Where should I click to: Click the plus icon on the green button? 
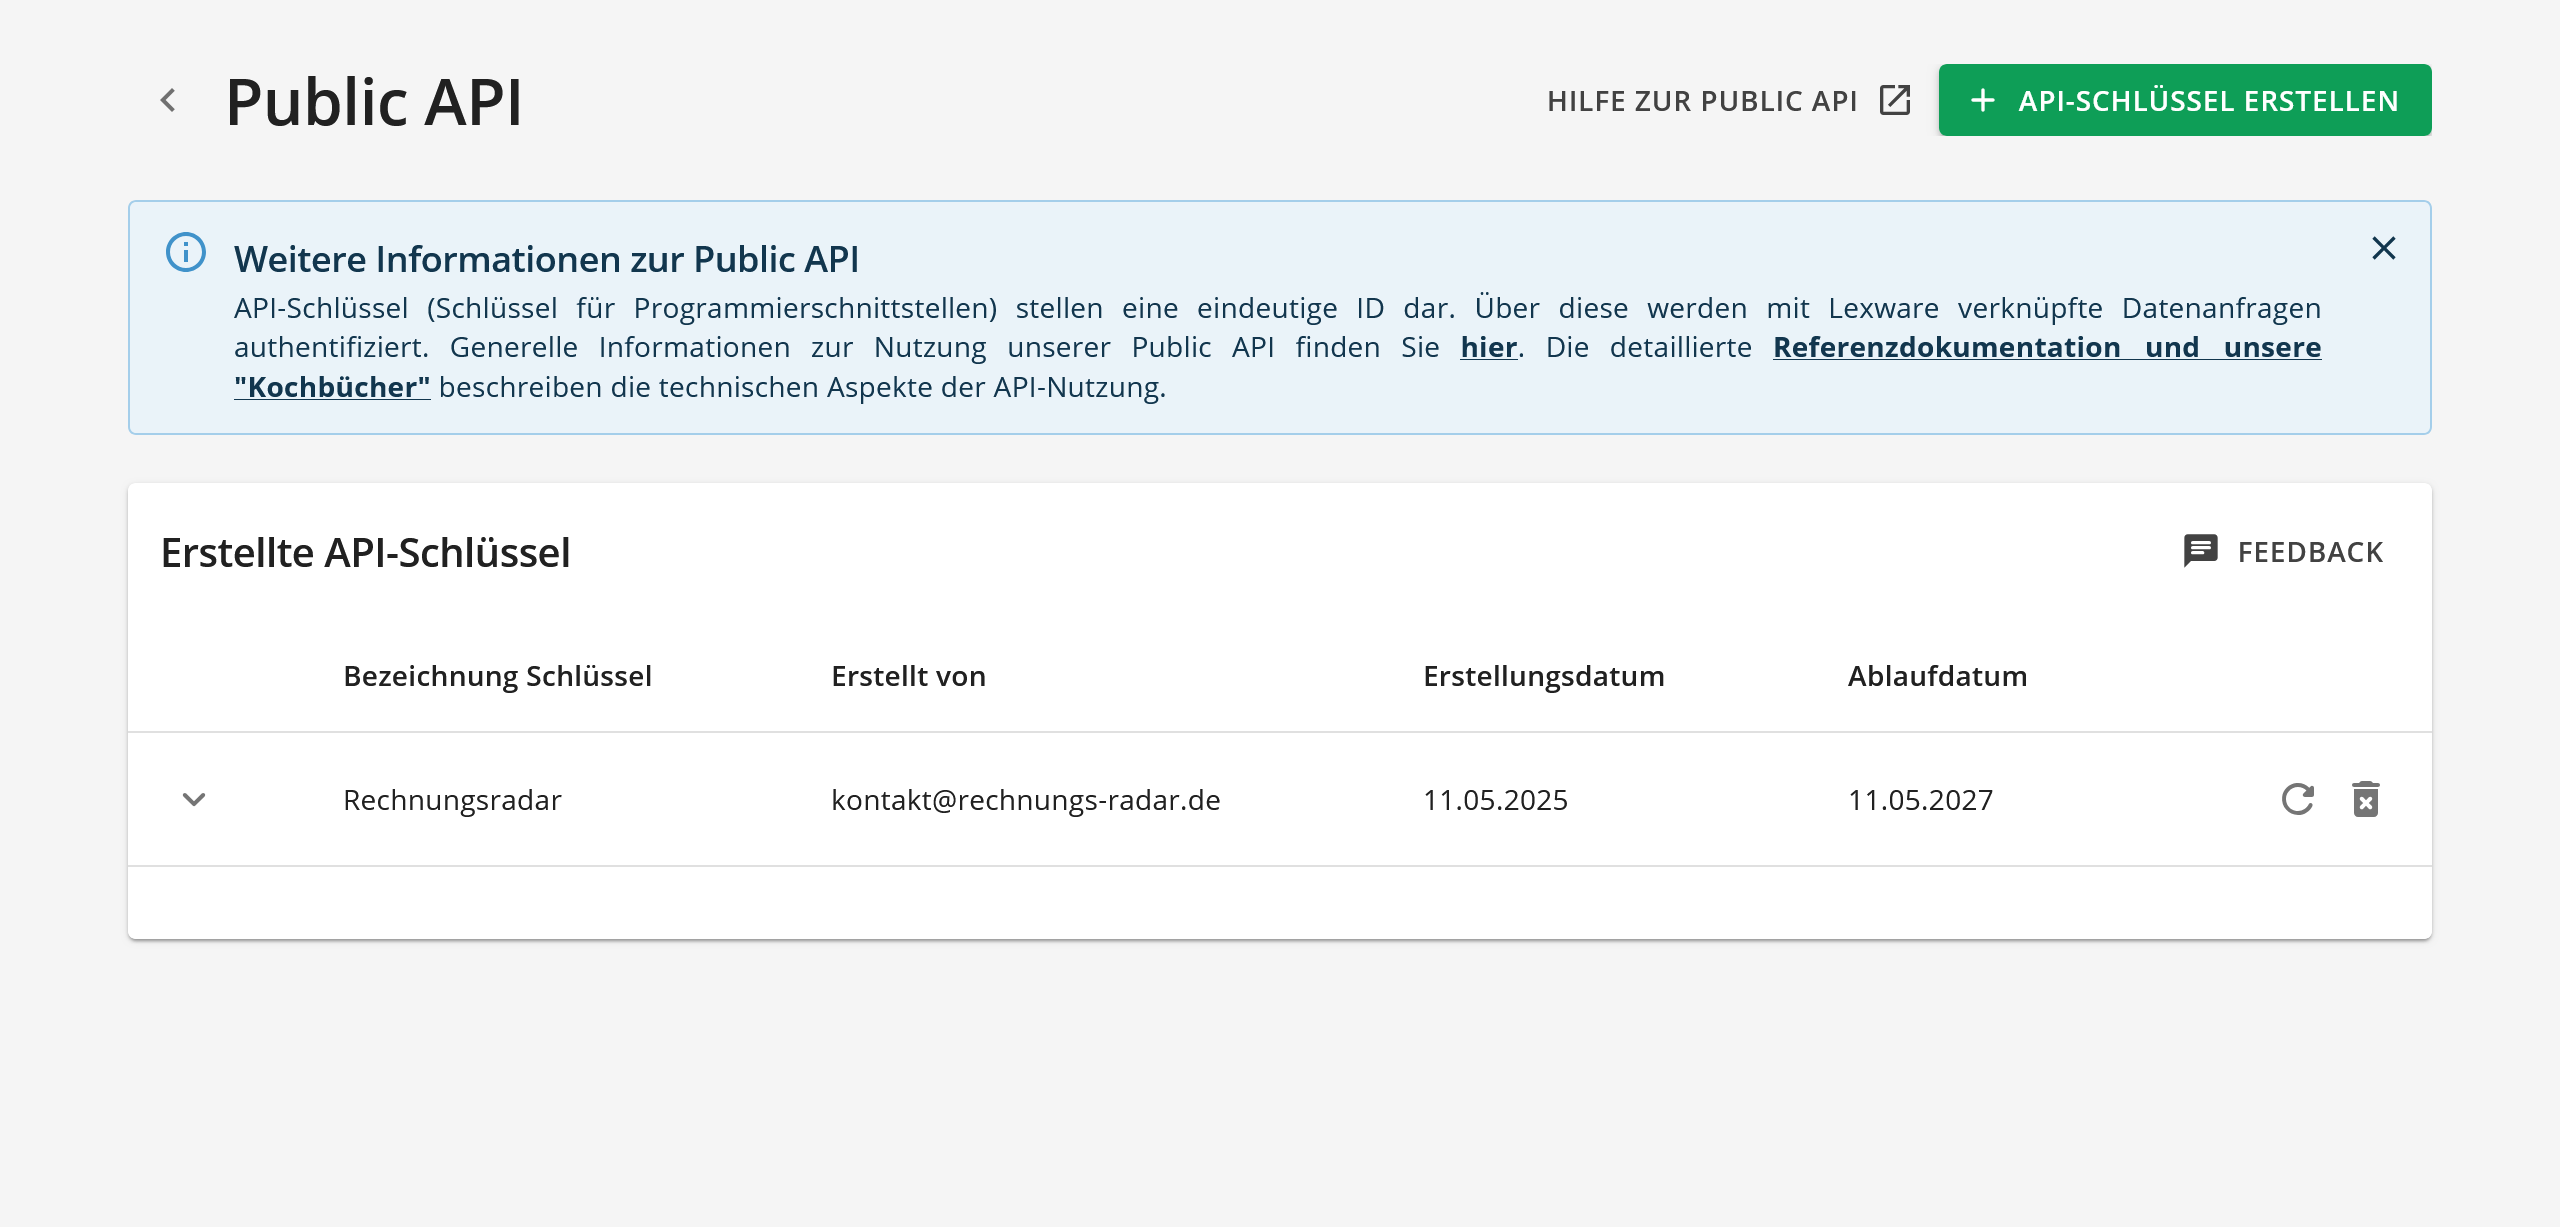pos(1983,100)
